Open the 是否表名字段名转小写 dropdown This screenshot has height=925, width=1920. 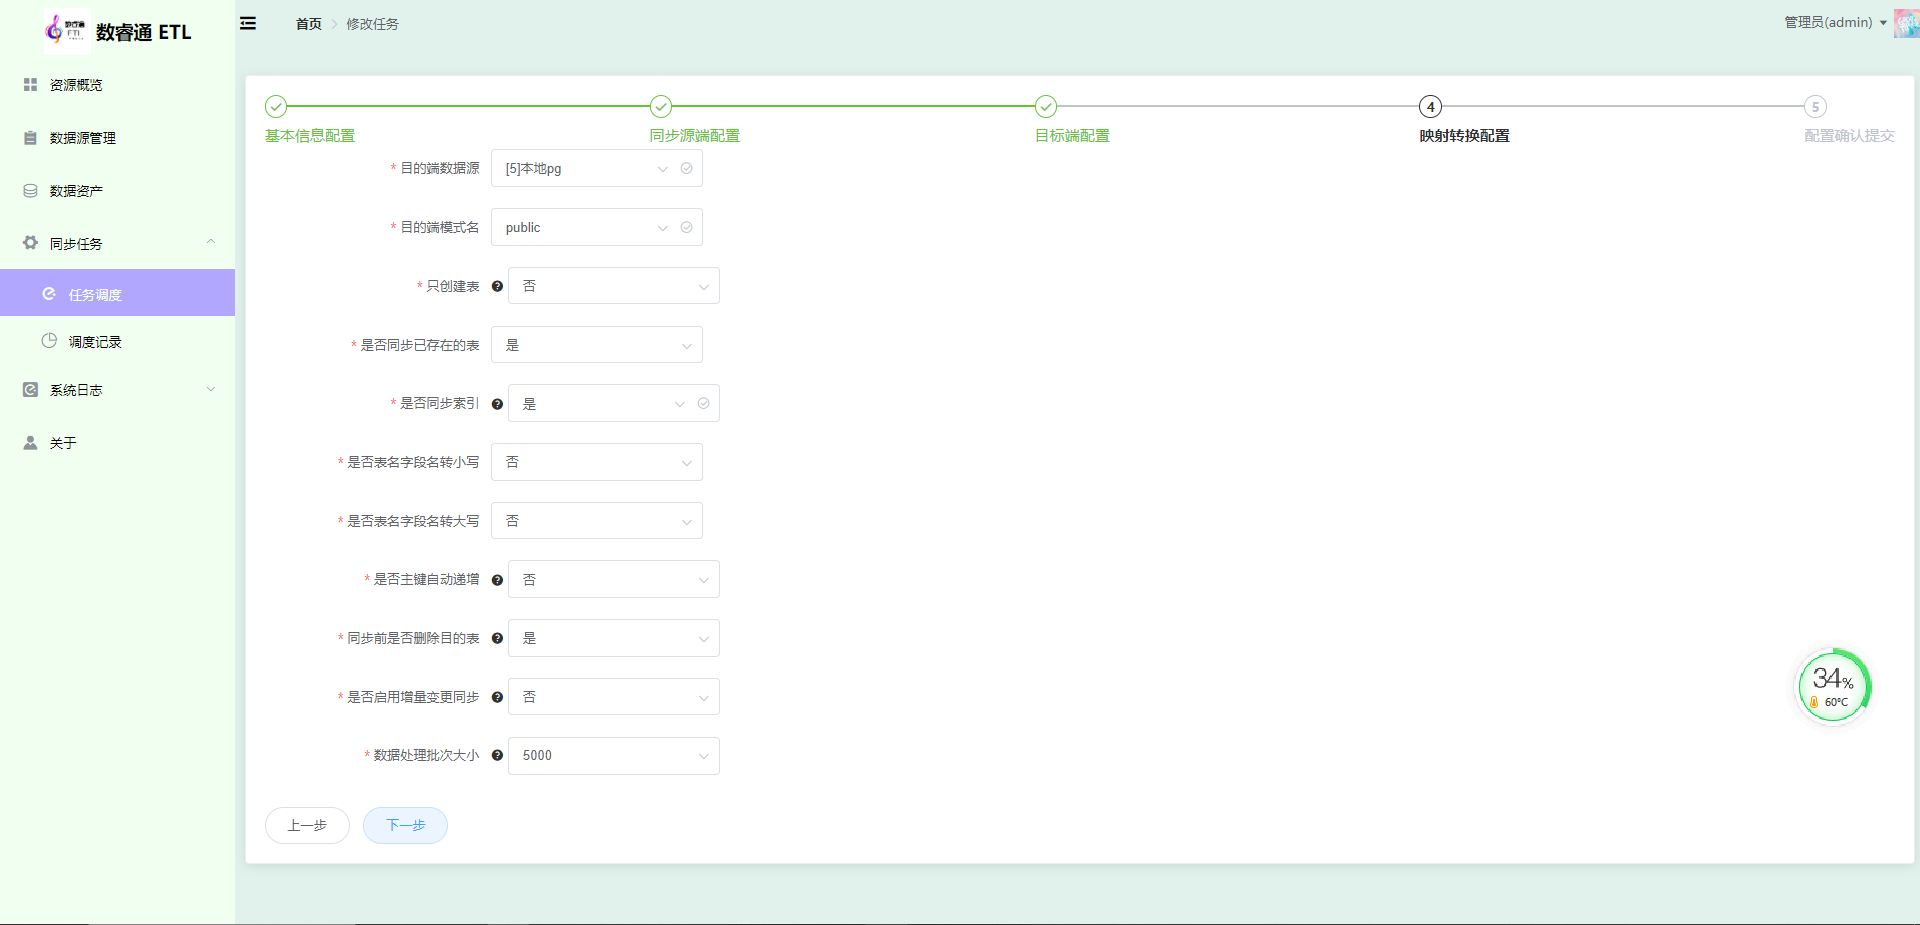[x=596, y=462]
